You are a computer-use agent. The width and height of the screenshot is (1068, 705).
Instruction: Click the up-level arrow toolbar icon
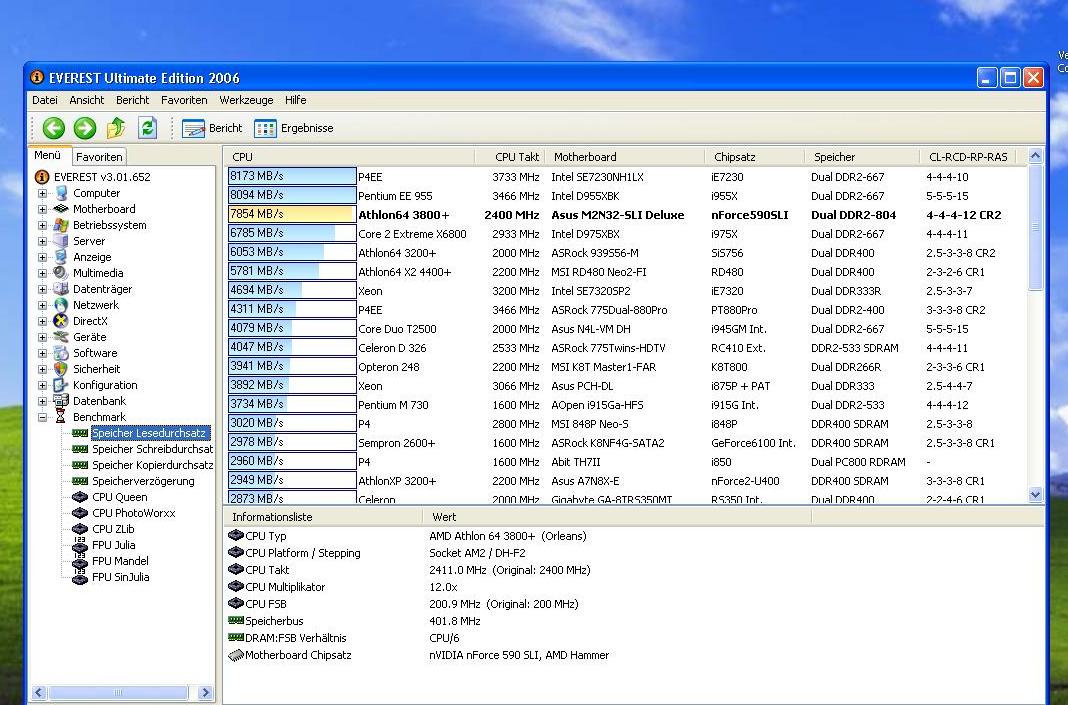pos(116,127)
